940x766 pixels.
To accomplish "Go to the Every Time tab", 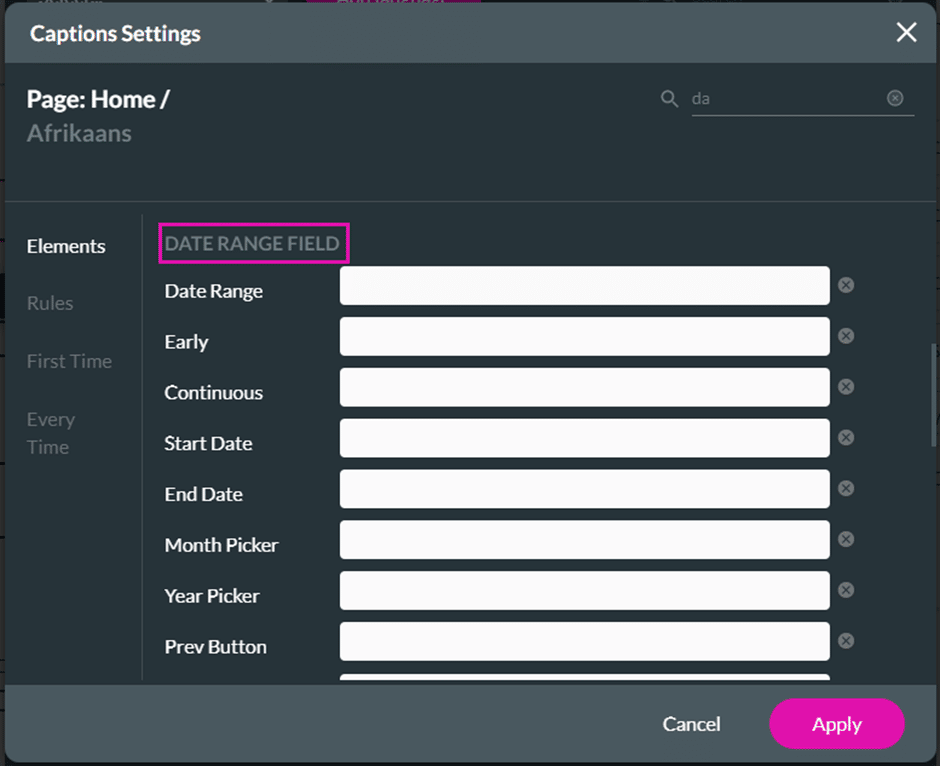I will [x=50, y=433].
